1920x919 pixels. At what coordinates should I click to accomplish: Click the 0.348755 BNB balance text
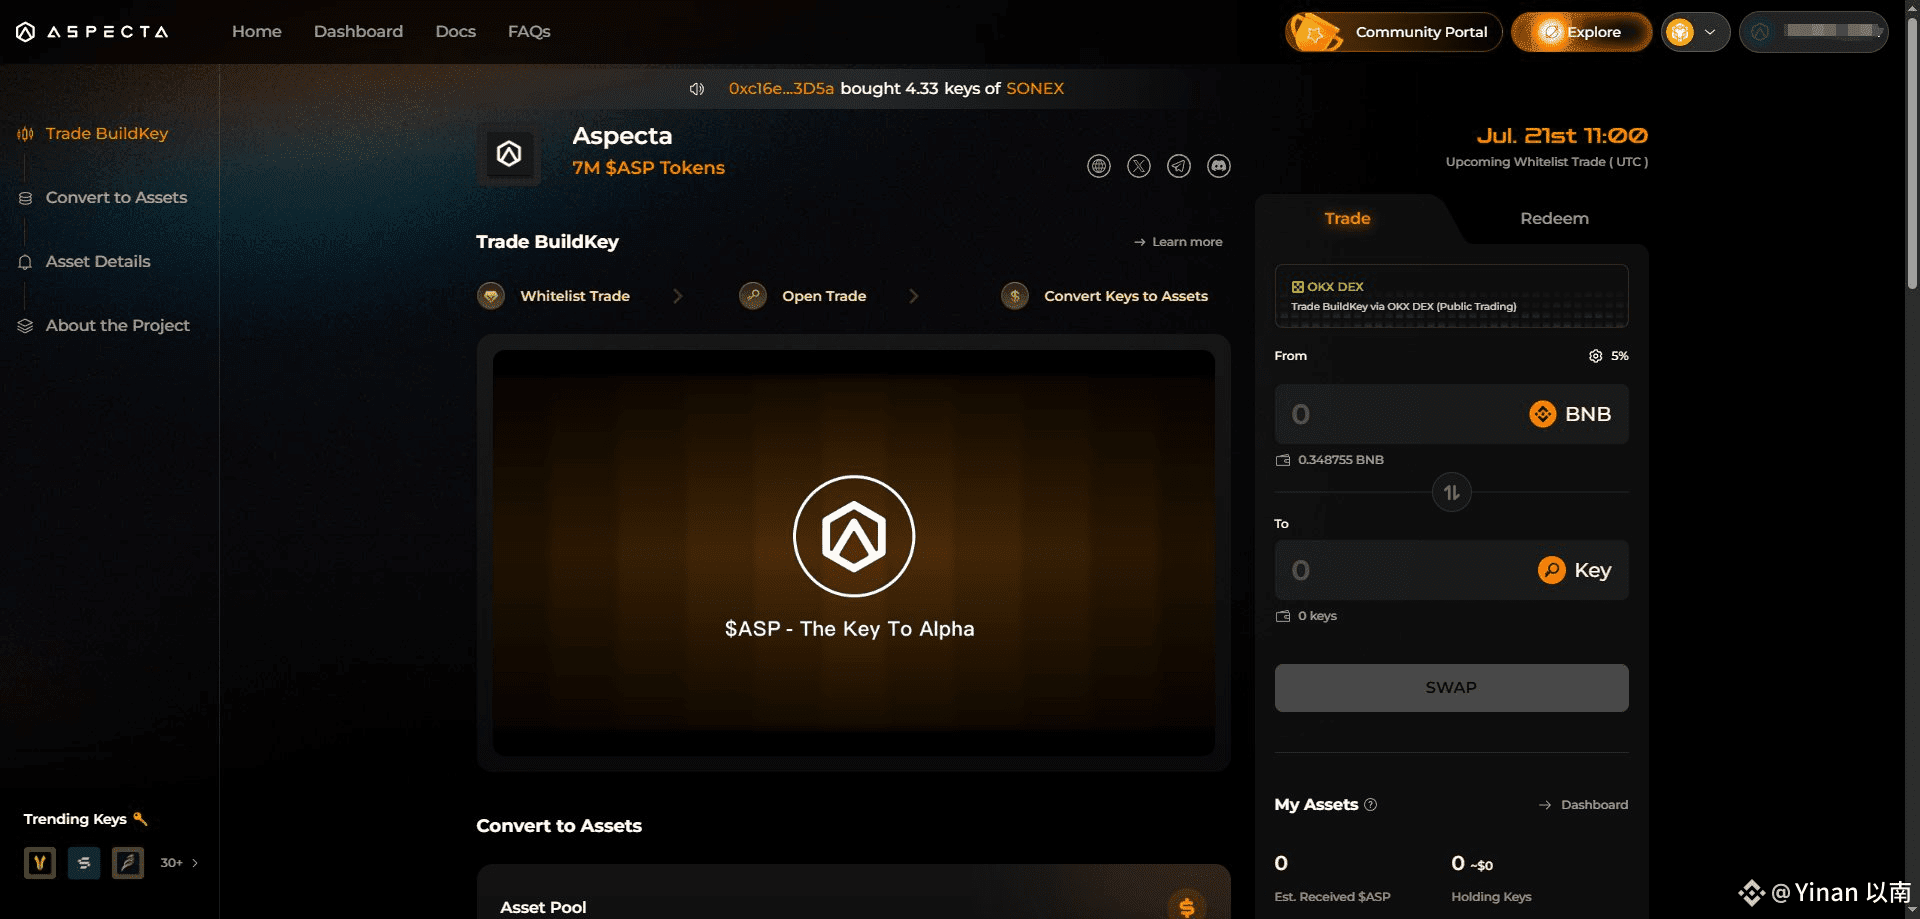tap(1341, 460)
